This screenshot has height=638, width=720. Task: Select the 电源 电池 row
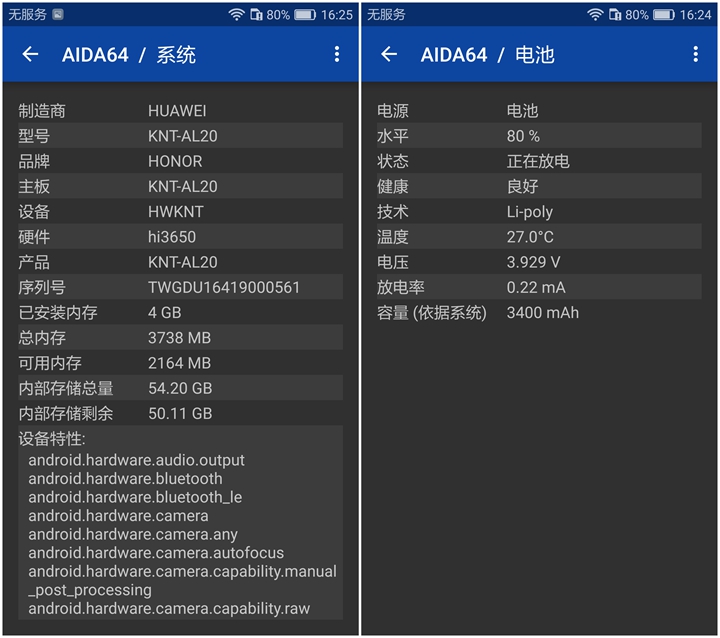539,111
